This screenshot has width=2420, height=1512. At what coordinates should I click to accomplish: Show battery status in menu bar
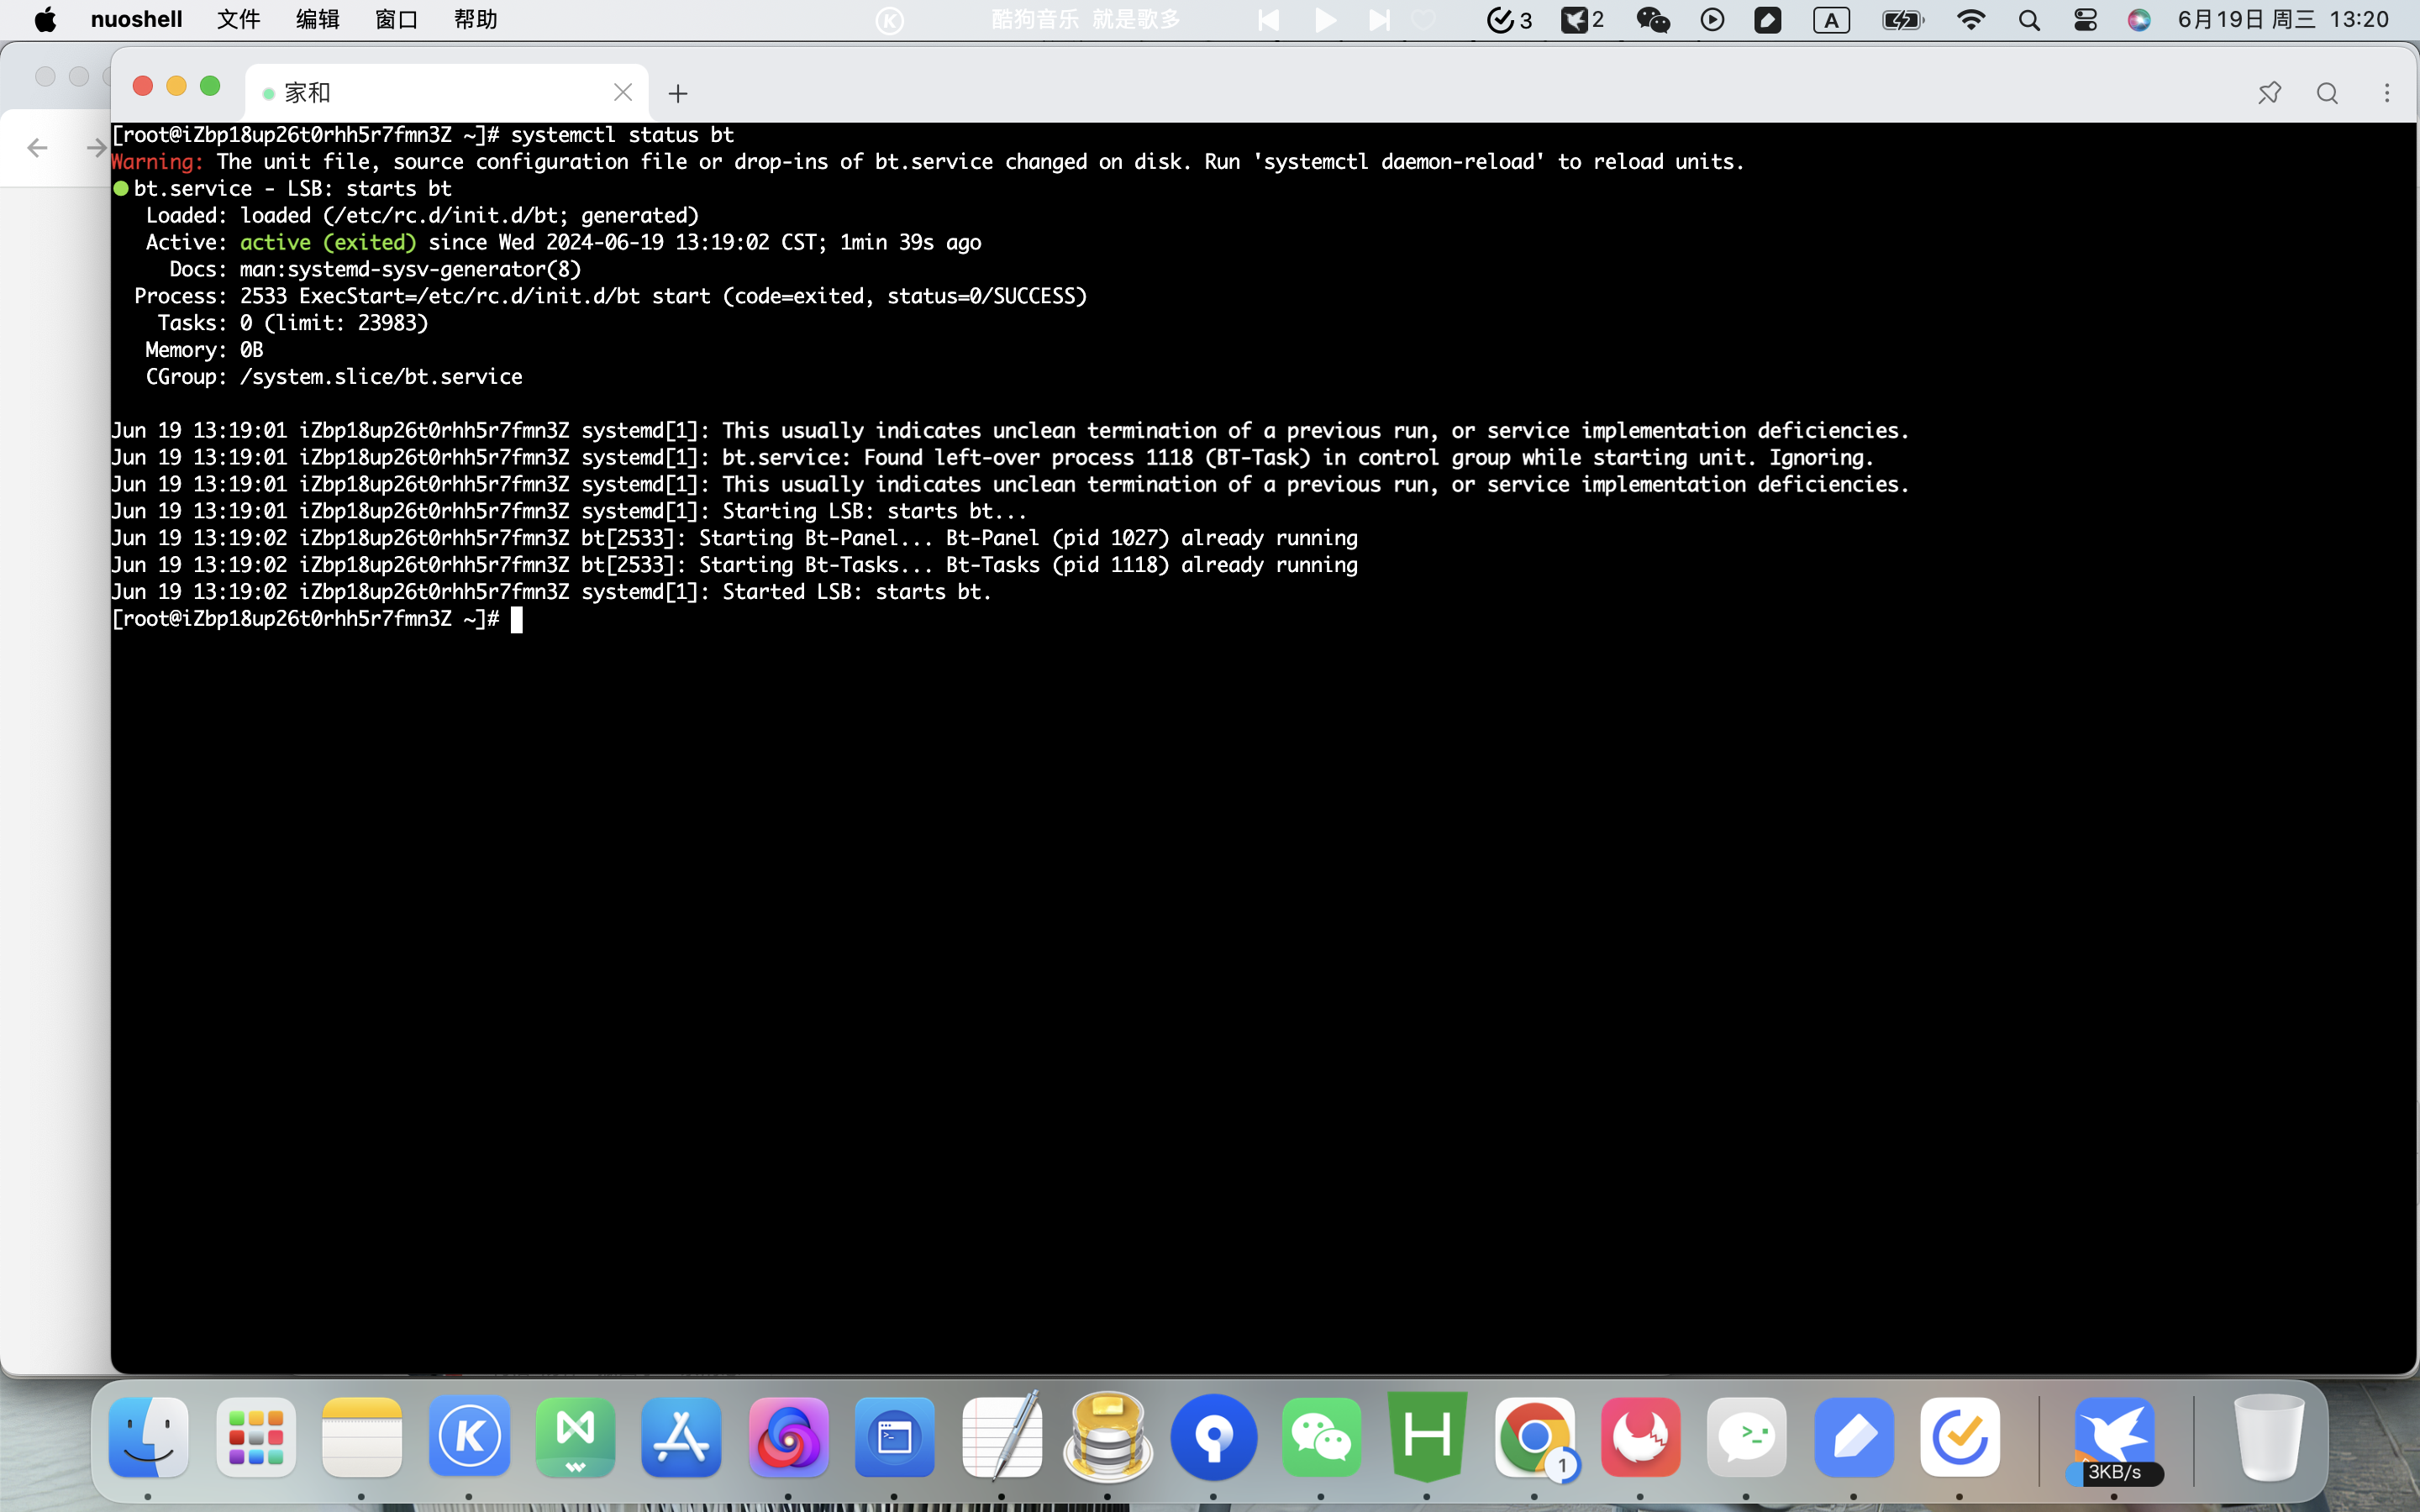coord(1902,20)
